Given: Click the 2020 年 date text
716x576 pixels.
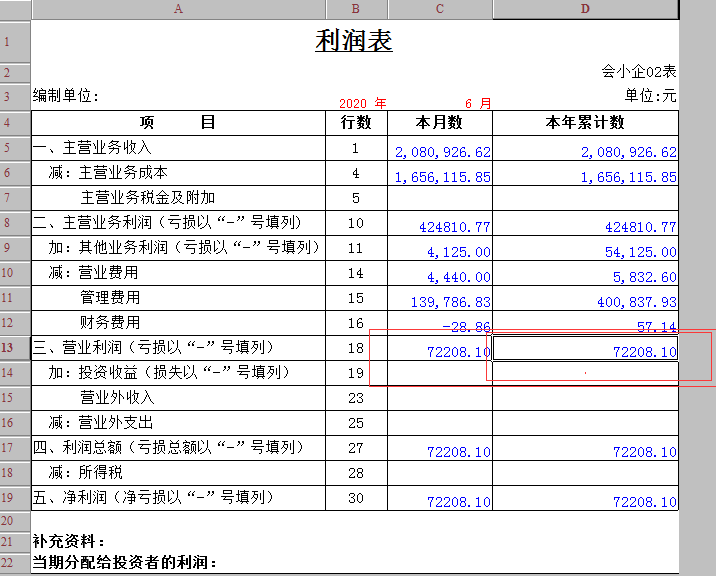Looking at the screenshot, I should (363, 103).
